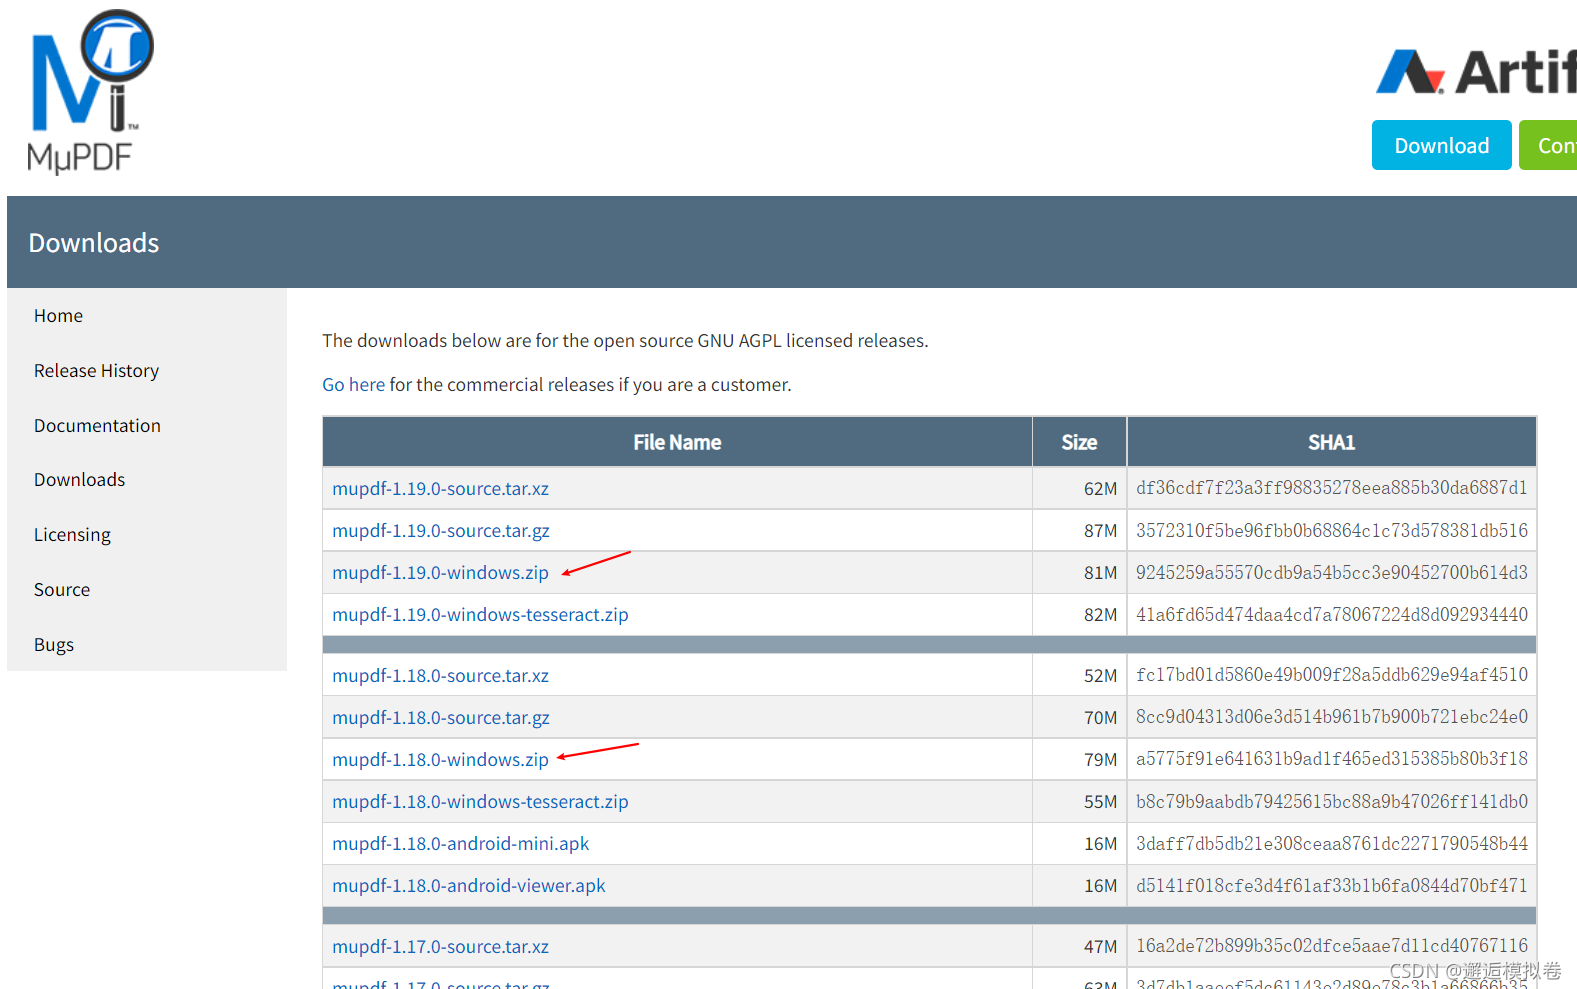Open the Home sidebar item
Viewport: 1577px width, 989px height.
[58, 316]
